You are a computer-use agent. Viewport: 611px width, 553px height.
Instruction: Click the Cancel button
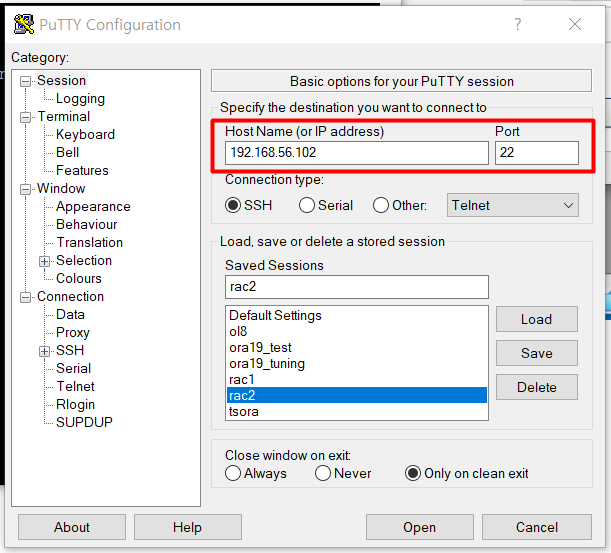click(537, 527)
